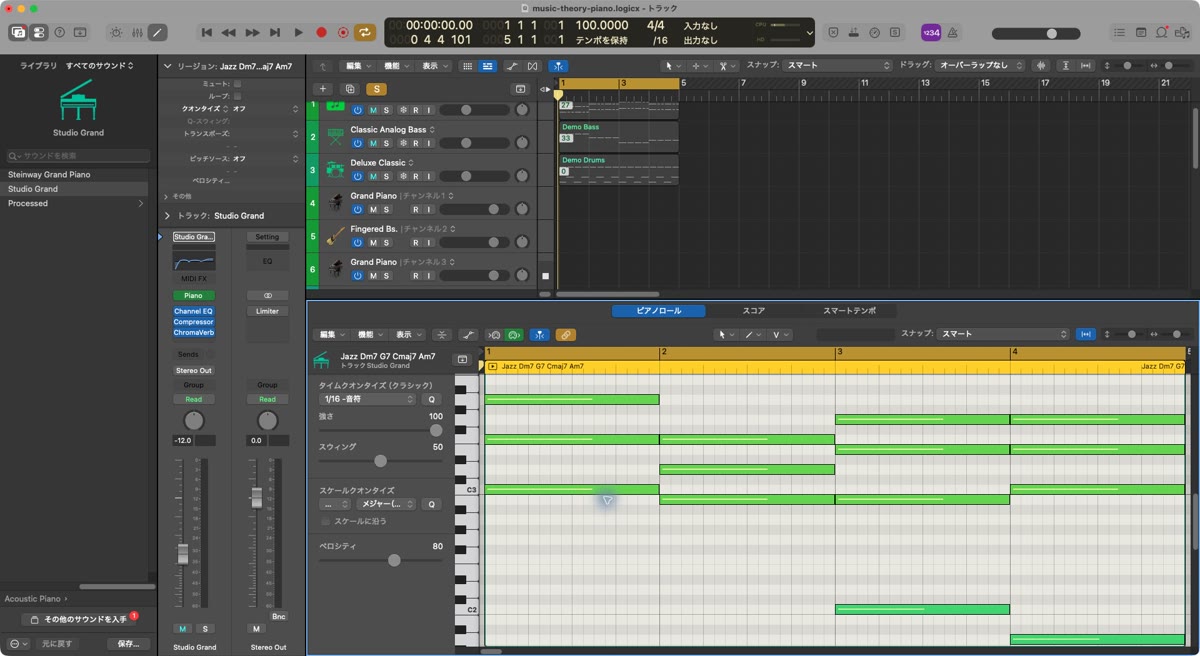This screenshot has width=1200, height=656.
Task: Open the Note Pads icon
Action: coord(1142,32)
